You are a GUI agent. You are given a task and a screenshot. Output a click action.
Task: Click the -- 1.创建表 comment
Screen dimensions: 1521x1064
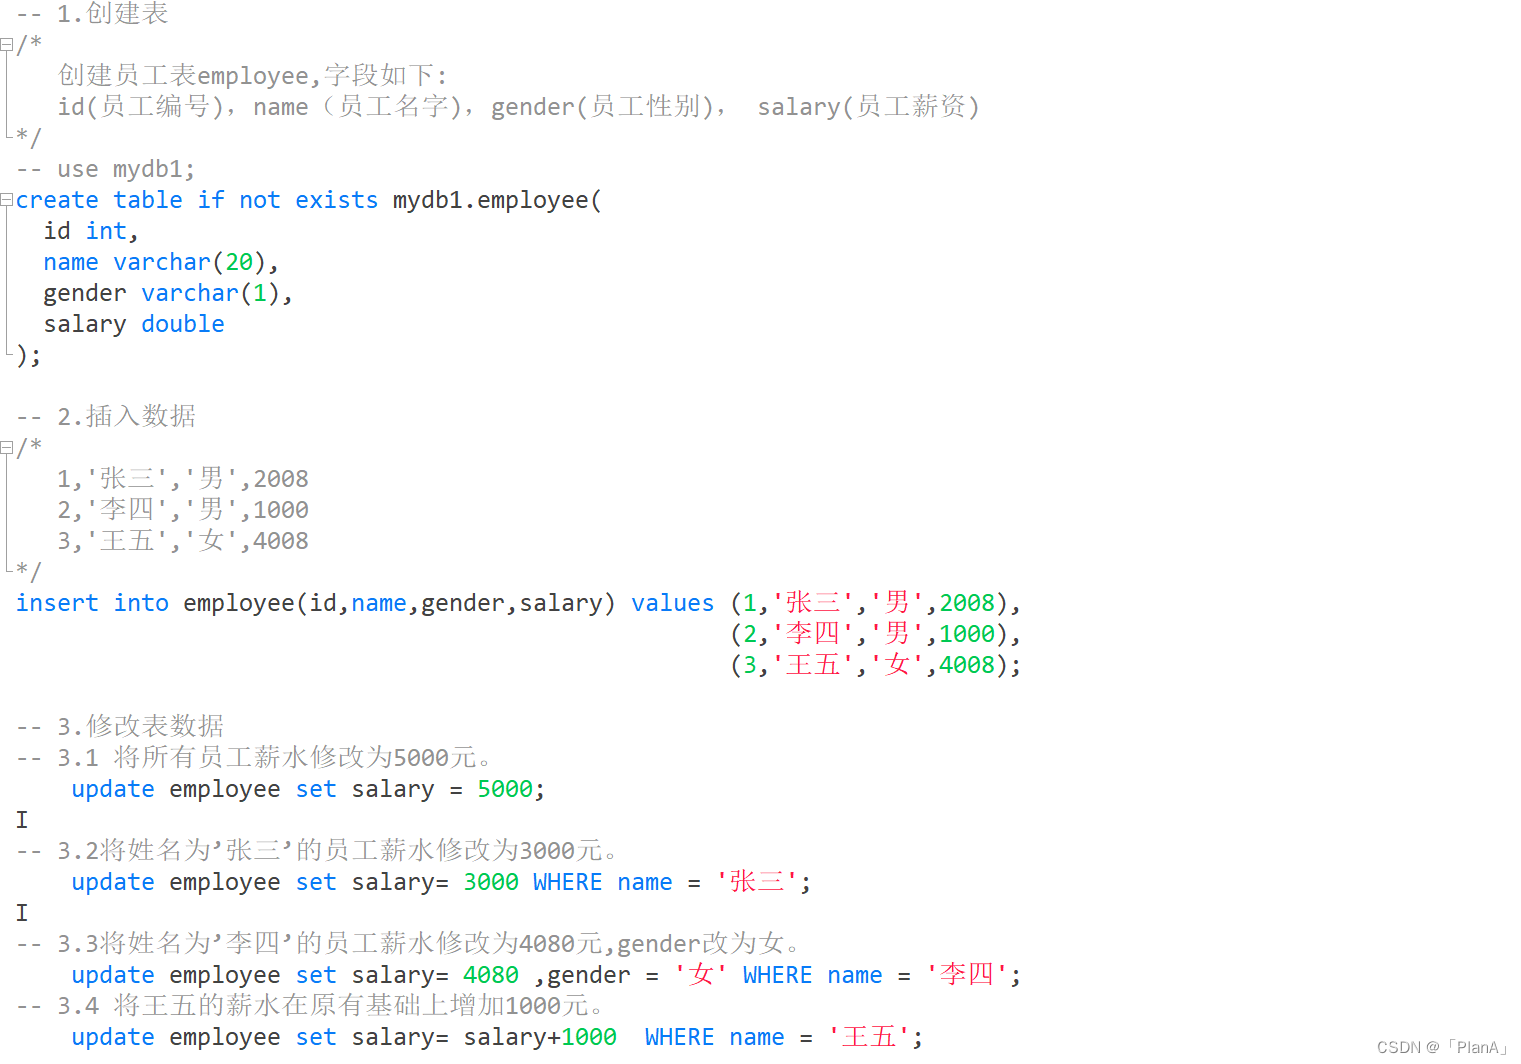[x=93, y=14]
